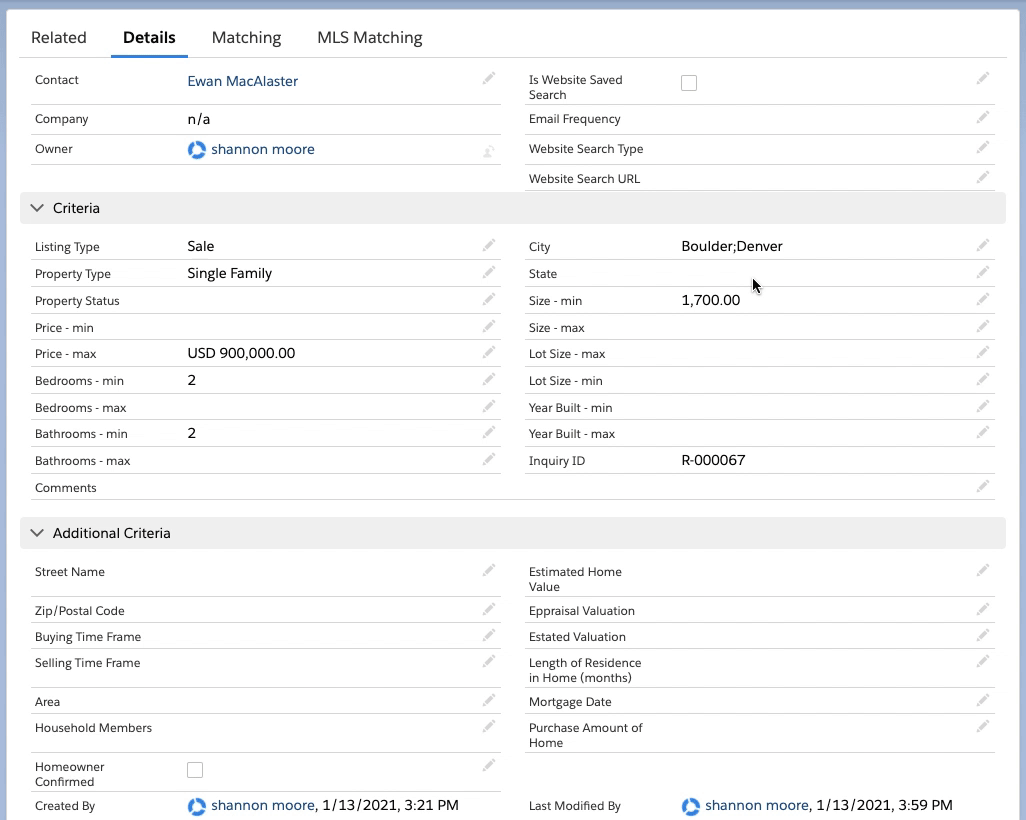Click the USD 900,000.00 price value
Screen dimensions: 1026x820
click(241, 353)
